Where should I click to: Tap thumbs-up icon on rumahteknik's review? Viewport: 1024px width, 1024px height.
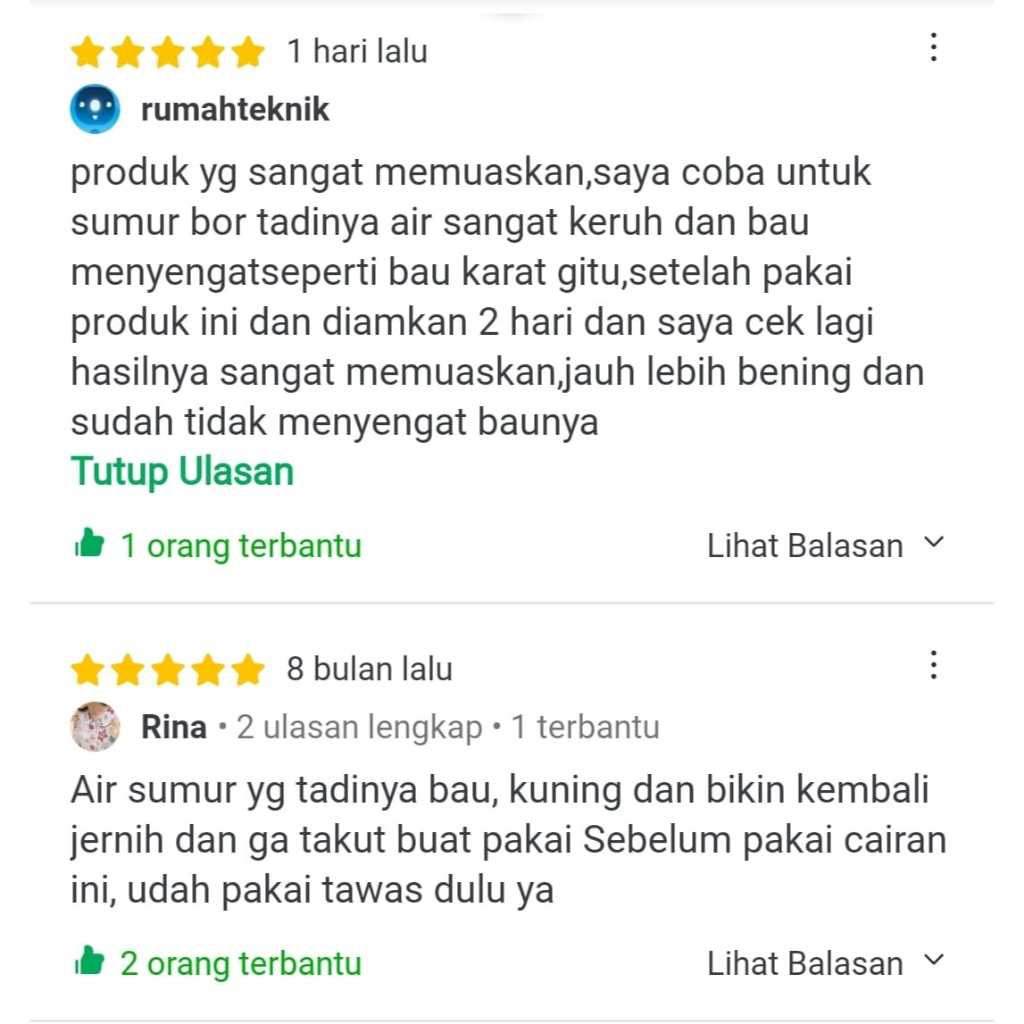pos(89,543)
